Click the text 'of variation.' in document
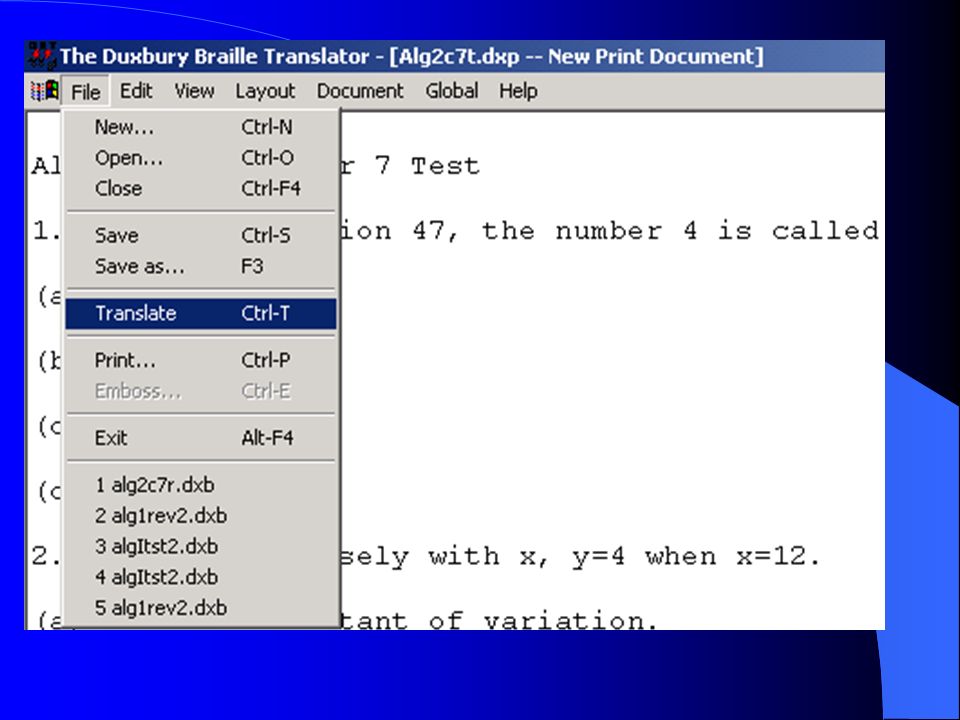Viewport: 960px width, 720px height. pos(544,621)
